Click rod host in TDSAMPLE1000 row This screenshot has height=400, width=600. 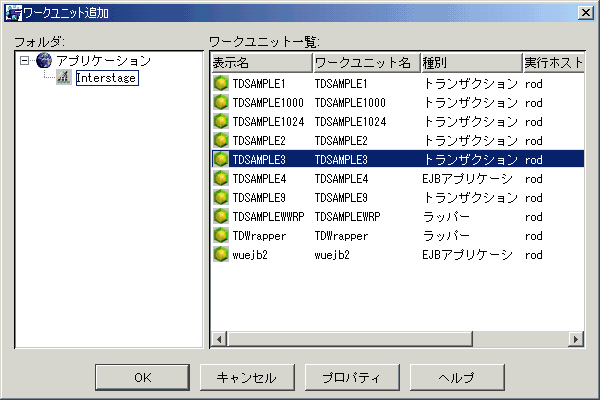[534, 103]
